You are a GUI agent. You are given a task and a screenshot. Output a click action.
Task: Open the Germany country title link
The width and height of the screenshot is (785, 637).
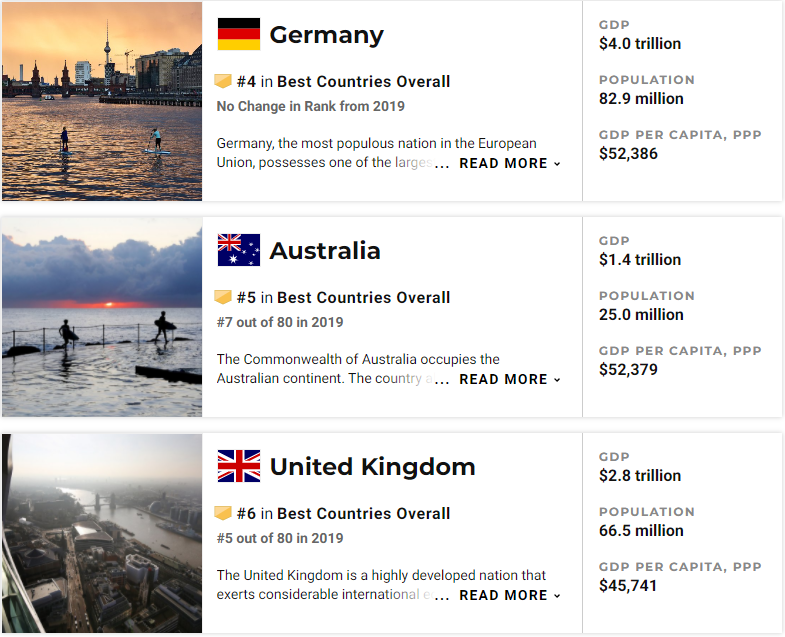tap(326, 35)
